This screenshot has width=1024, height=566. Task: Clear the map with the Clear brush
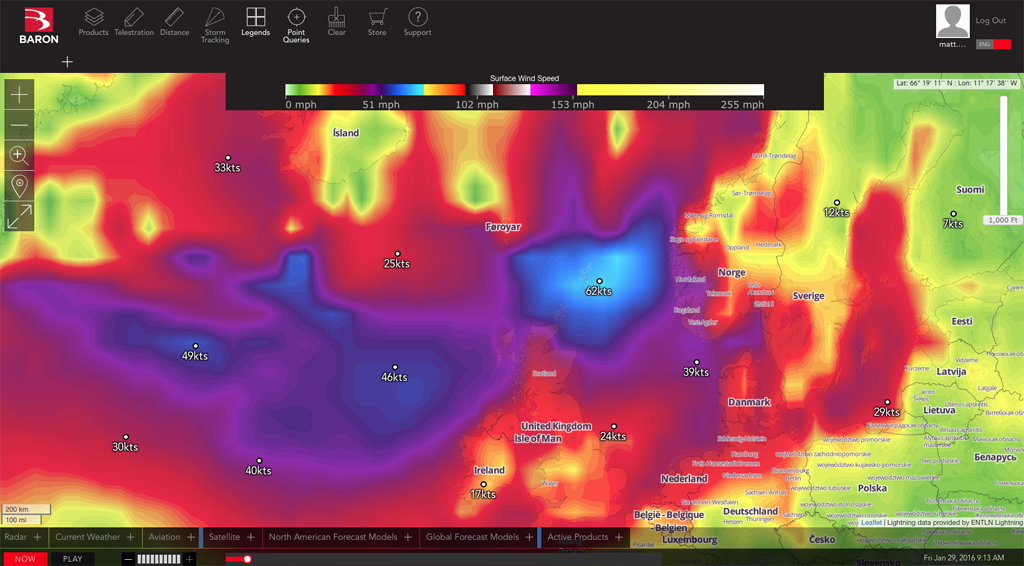pyautogui.click(x=336, y=22)
